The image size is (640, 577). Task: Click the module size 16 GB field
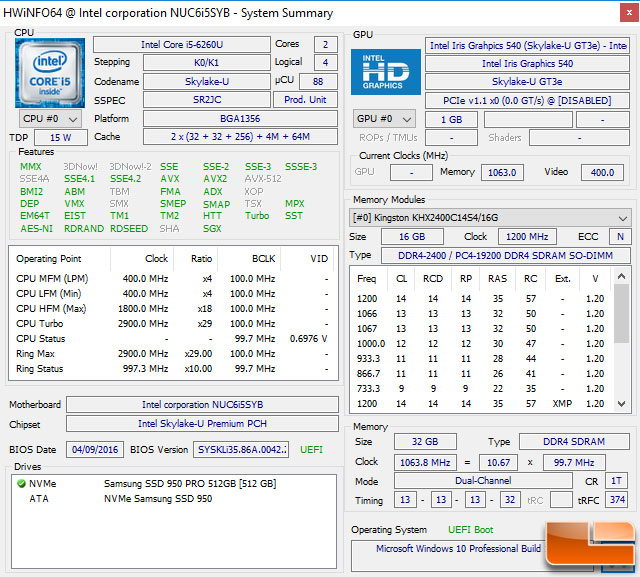[x=412, y=237]
